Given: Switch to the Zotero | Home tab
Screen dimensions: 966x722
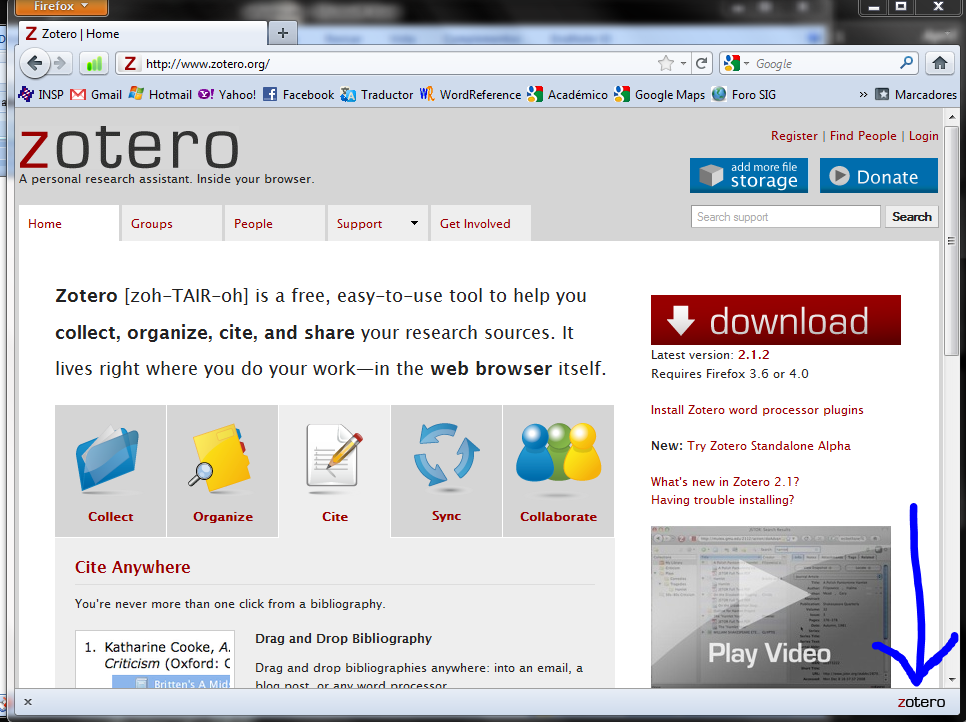Looking at the screenshot, I should [143, 33].
